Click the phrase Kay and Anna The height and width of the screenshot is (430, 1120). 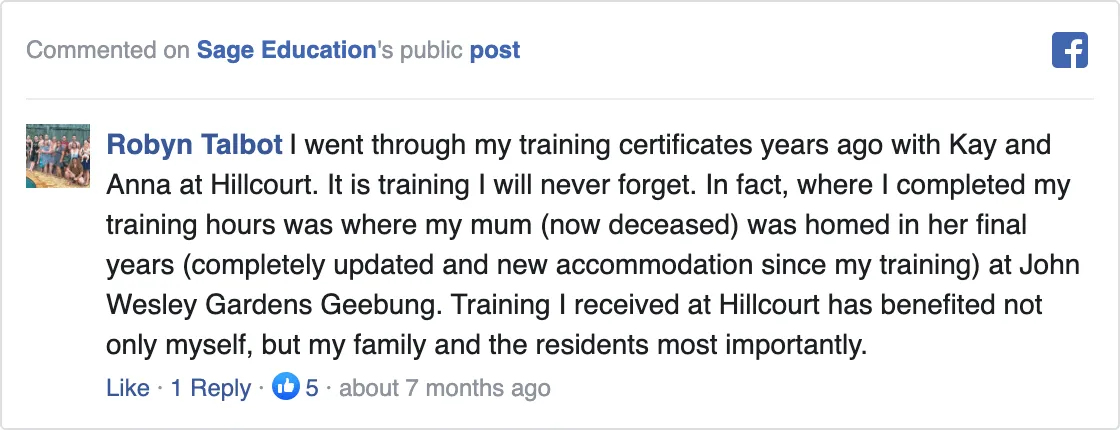[x=579, y=165]
